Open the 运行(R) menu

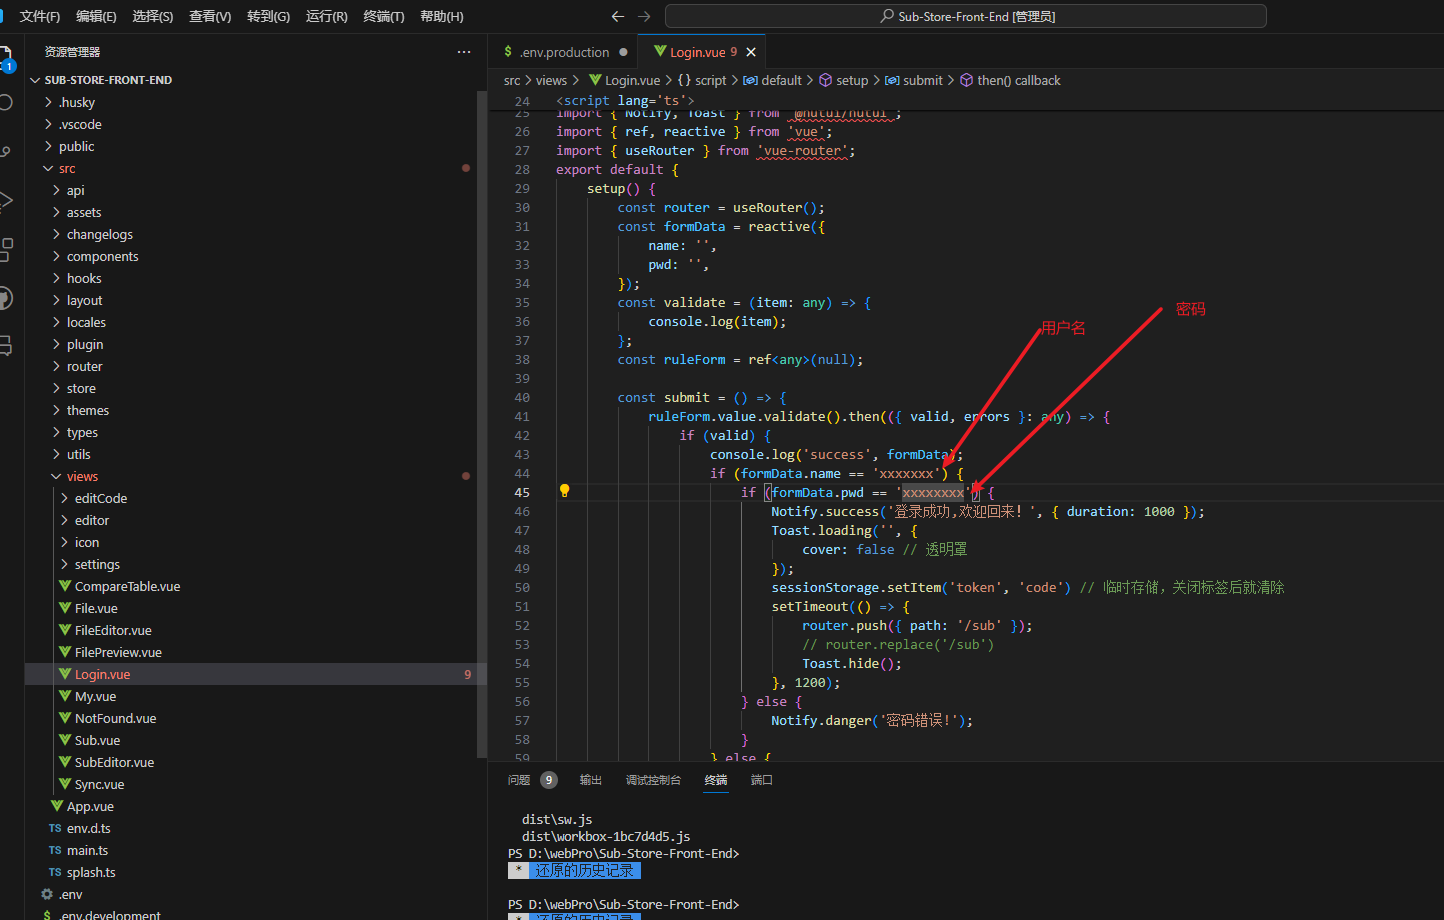(327, 16)
